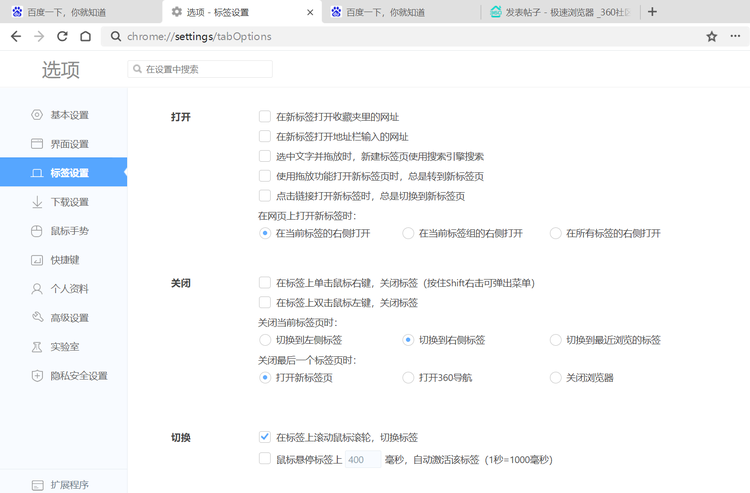Image resolution: width=750 pixels, height=493 pixels.
Task: Select 关闭浏览器 radio option
Action: coord(555,378)
